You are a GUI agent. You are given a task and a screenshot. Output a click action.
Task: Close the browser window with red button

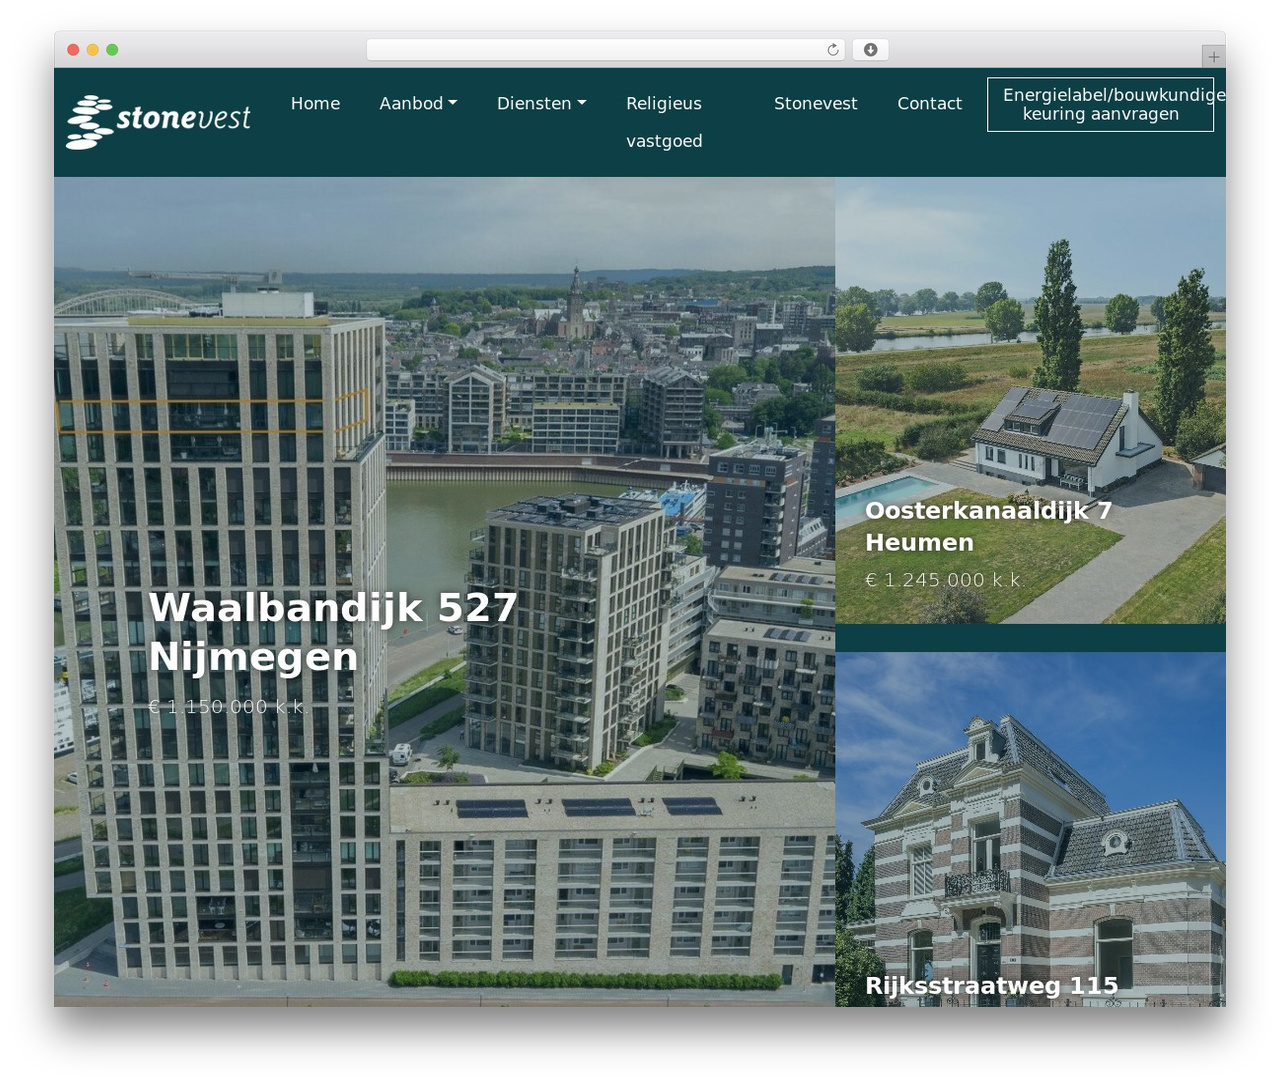tap(73, 50)
